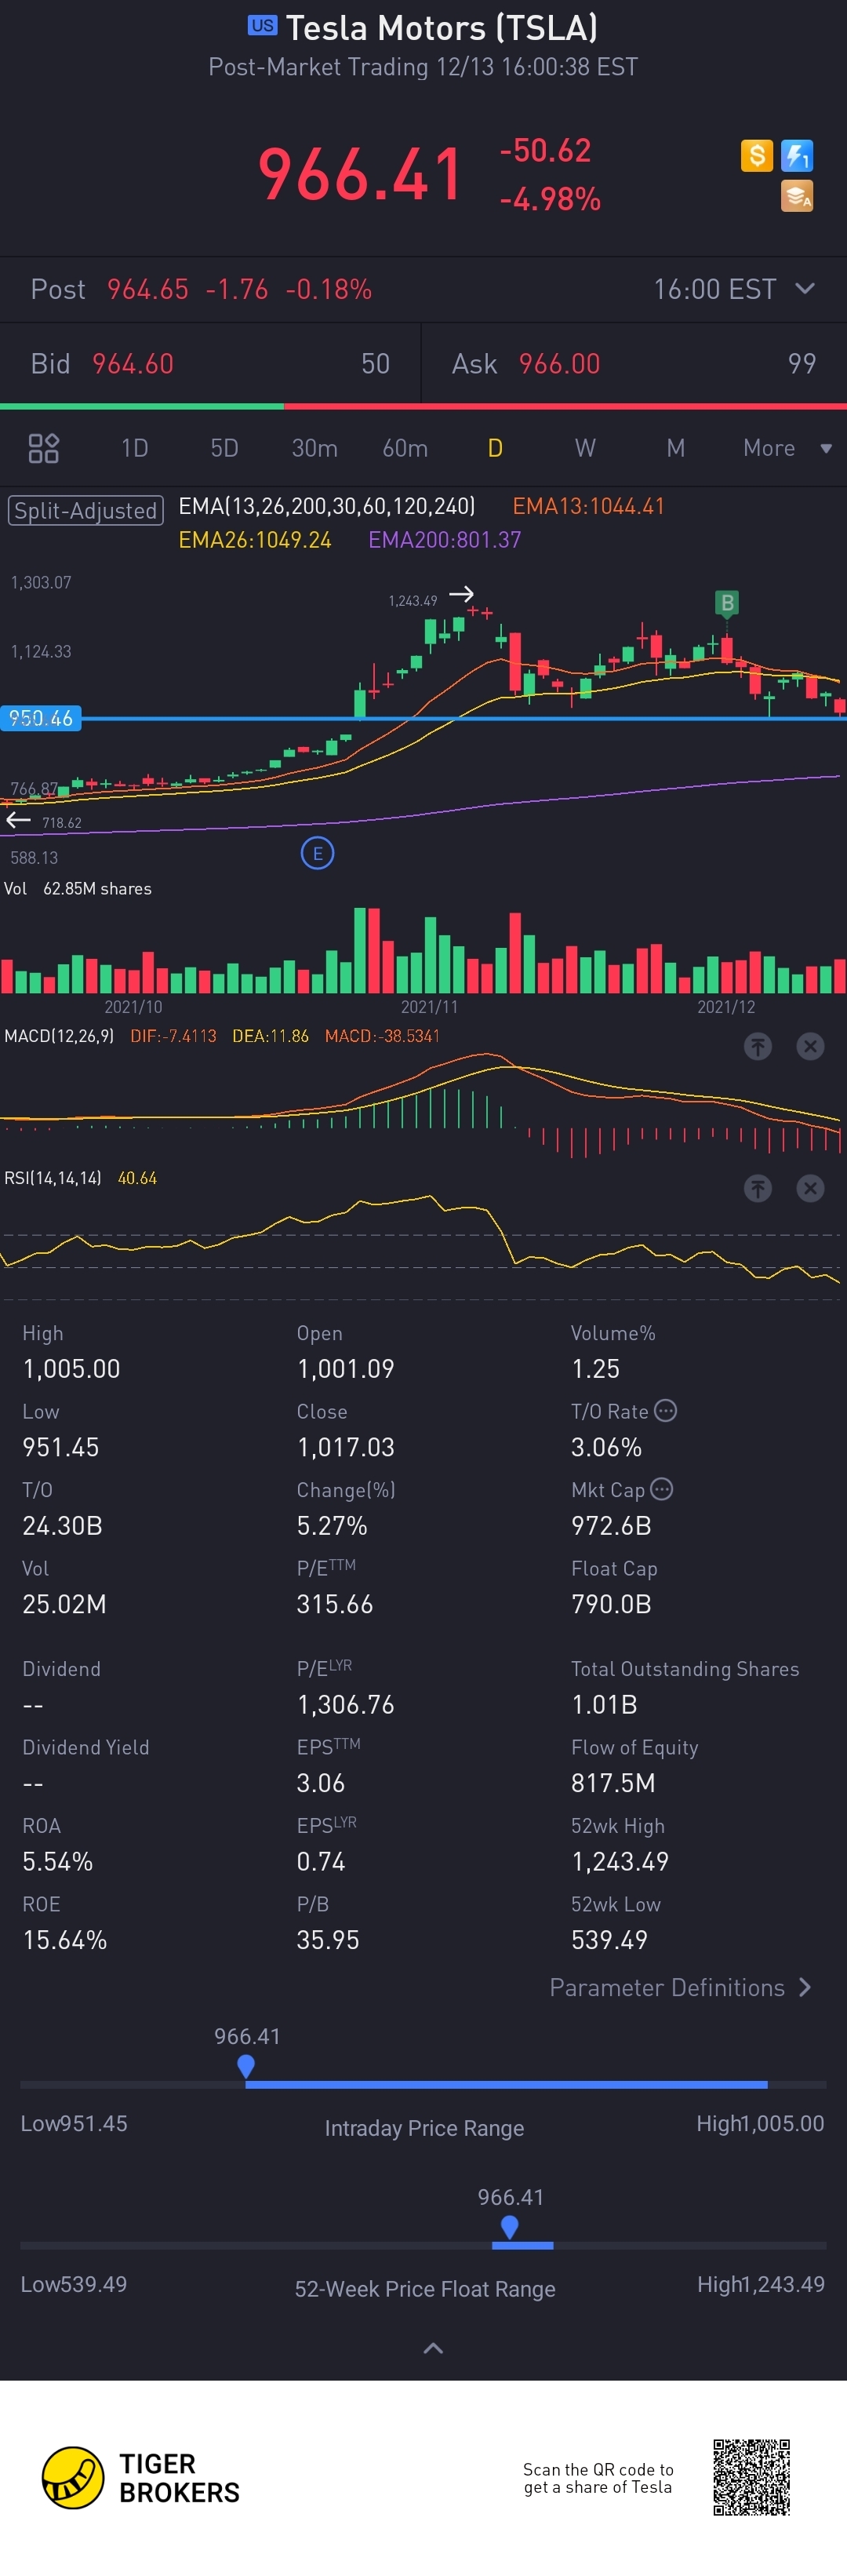Viewport: 847px width, 2576px height.
Task: Tap the MACD(12,26,9) indicator label
Action: coord(59,1036)
